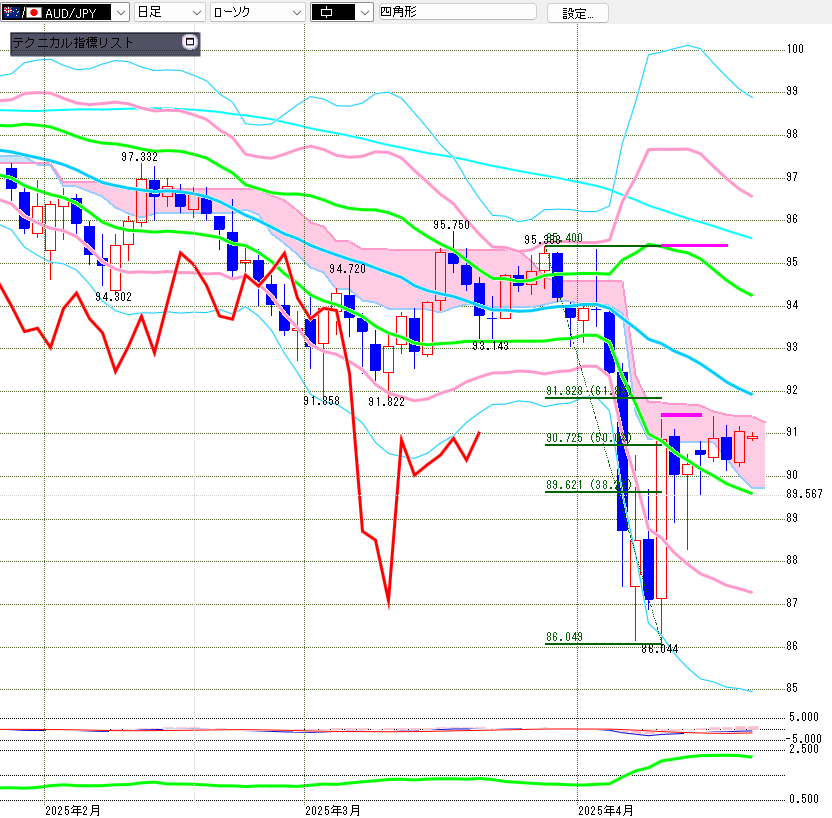Click the -5.000 indicator scale label
Image resolution: width=832 pixels, height=818 pixels.
803,738
